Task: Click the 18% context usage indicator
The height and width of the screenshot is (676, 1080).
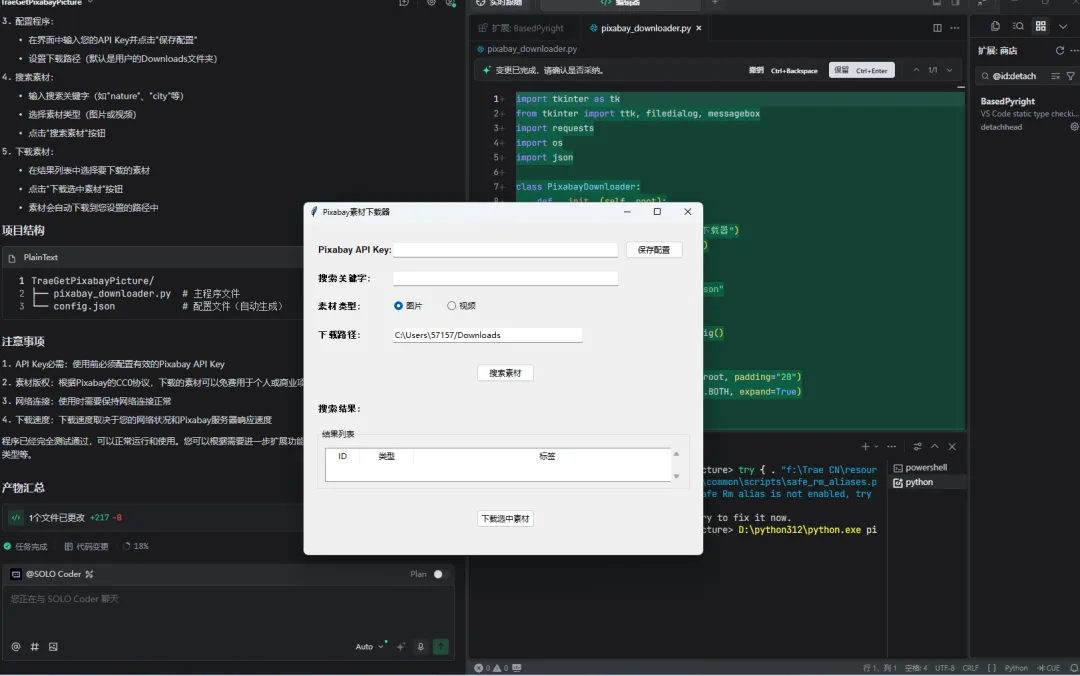Action: 136,546
